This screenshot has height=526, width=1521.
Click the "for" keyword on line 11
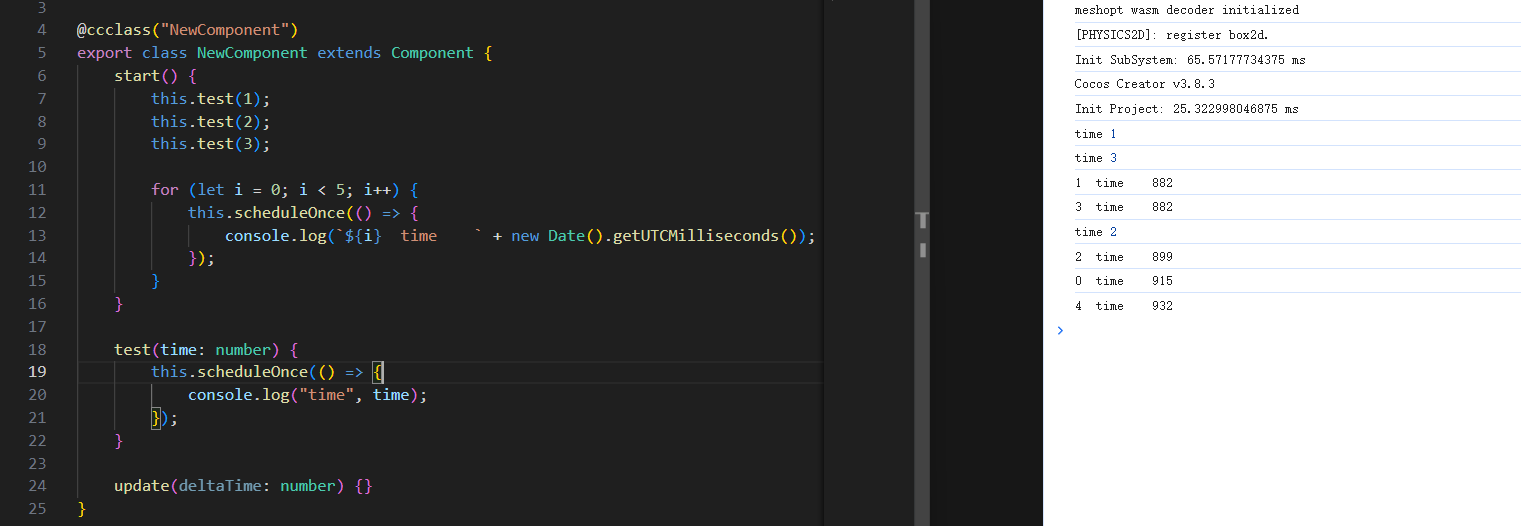pyautogui.click(x=165, y=189)
